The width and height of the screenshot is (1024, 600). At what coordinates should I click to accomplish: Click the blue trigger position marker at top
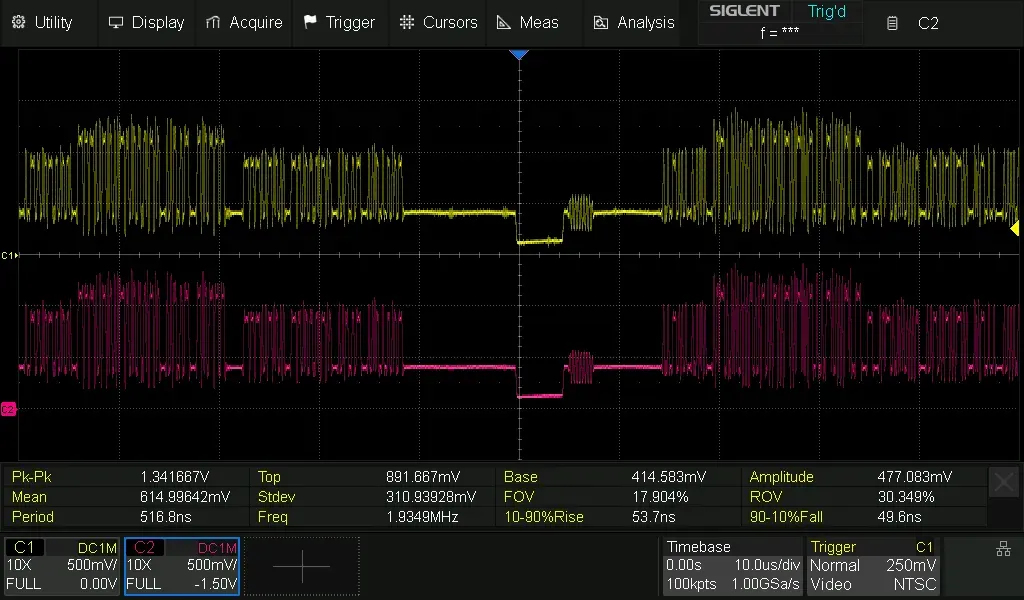pos(518,54)
